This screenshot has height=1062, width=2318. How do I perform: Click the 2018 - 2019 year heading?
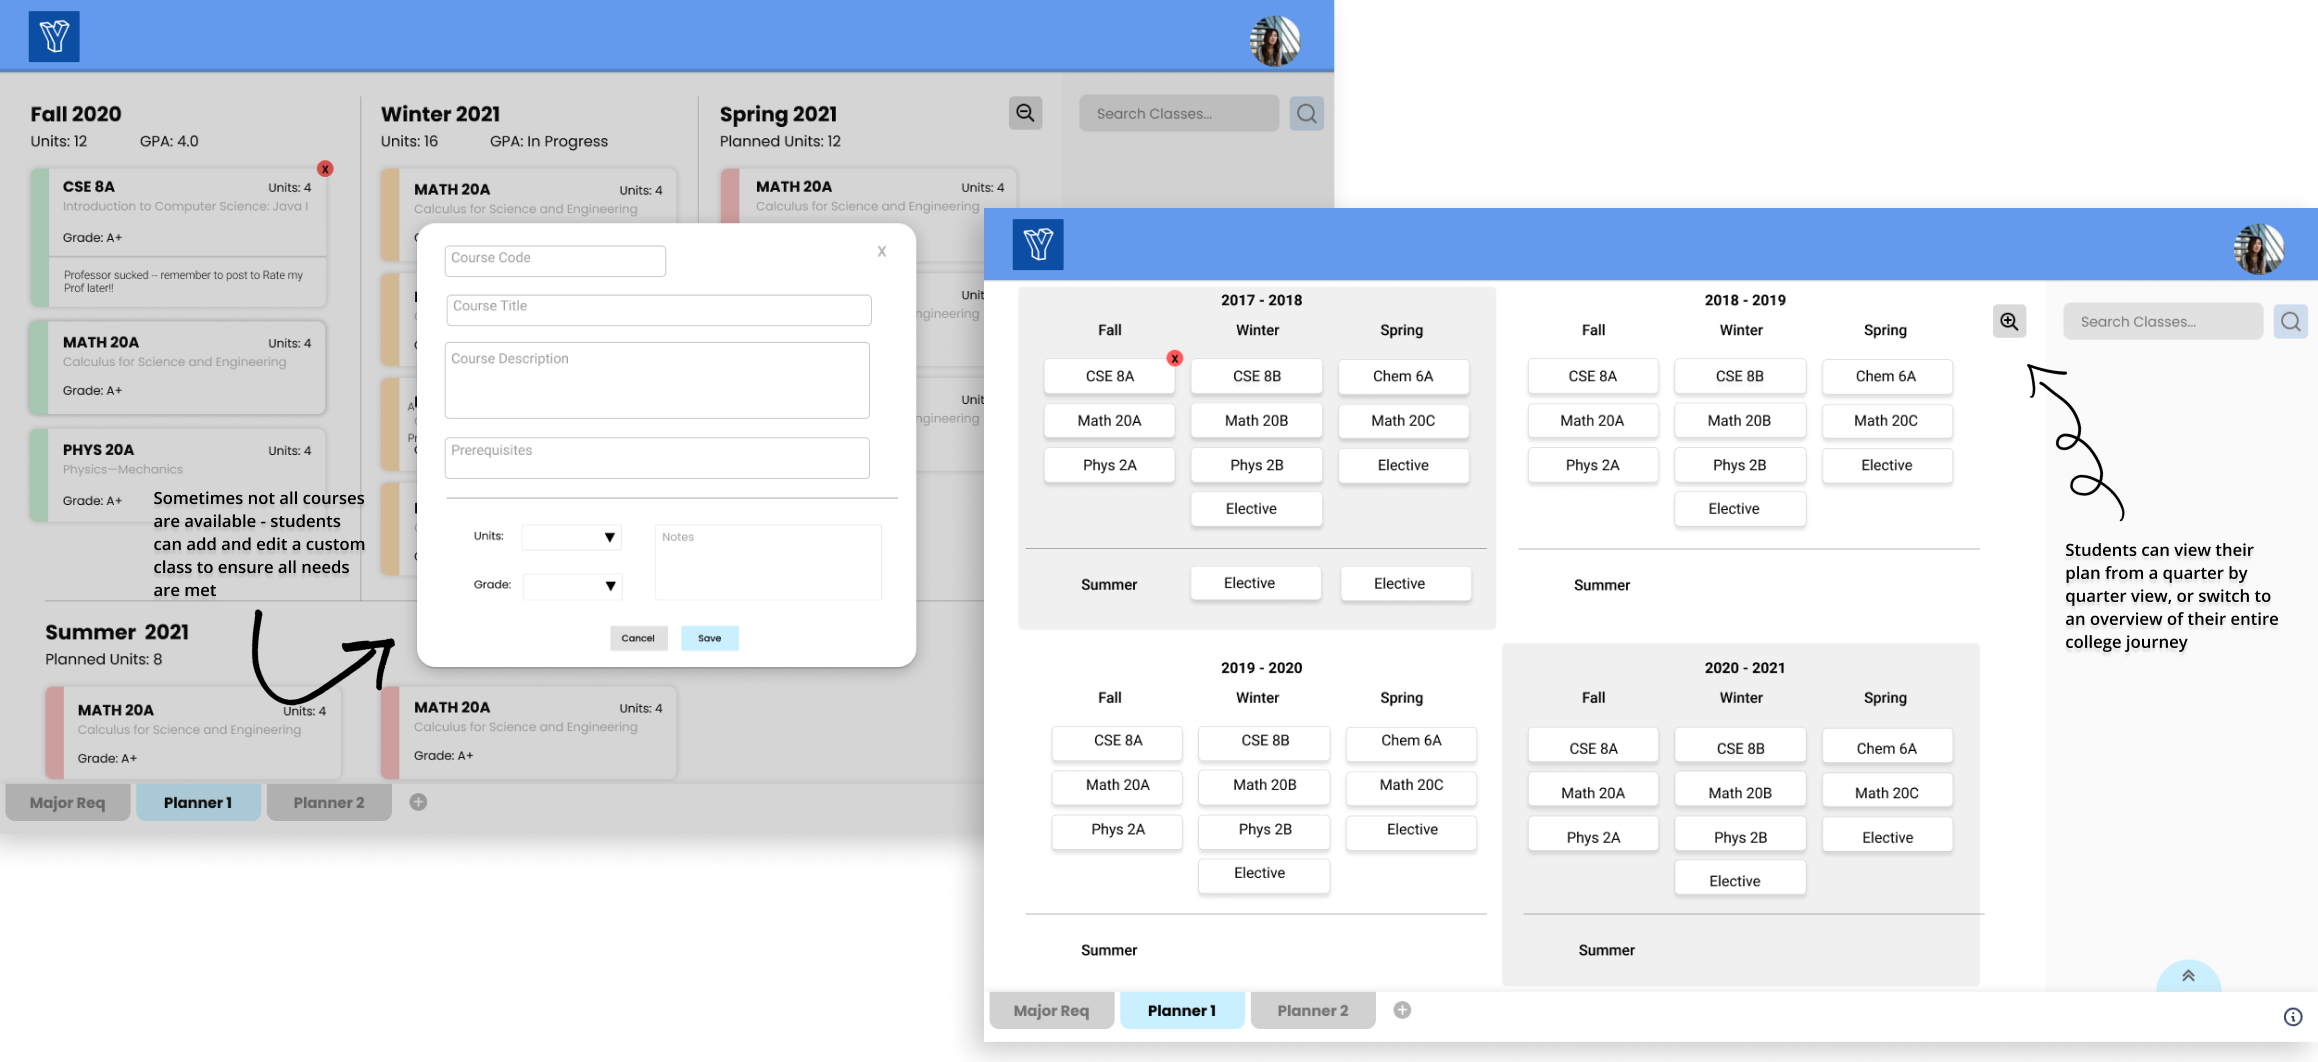(1745, 300)
